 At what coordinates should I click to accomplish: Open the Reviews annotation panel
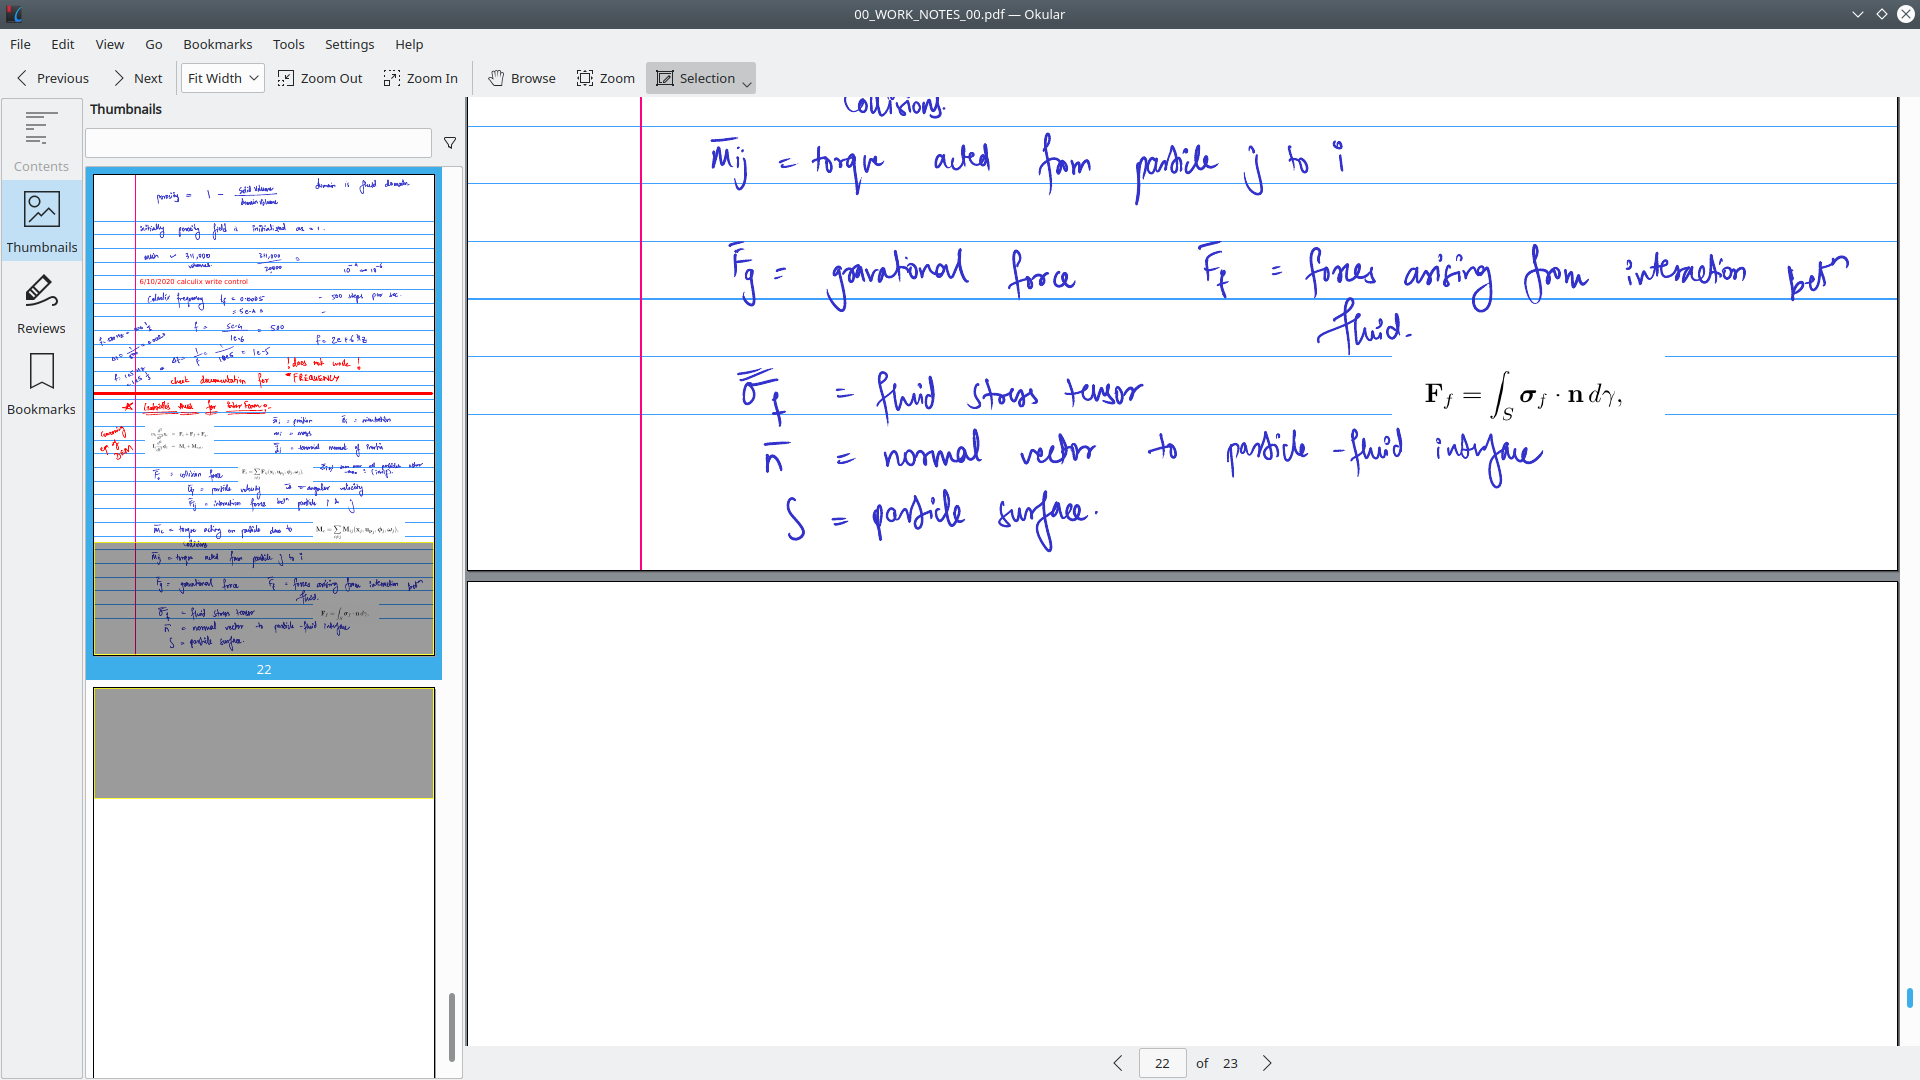[41, 303]
